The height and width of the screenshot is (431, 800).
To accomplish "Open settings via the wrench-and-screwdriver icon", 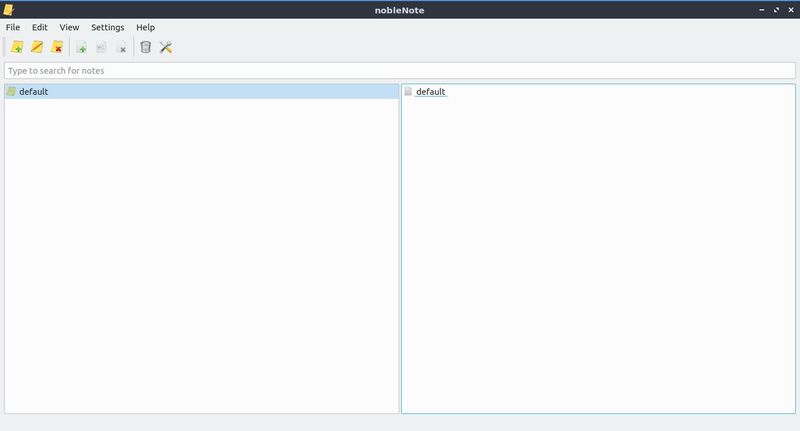I will click(x=166, y=47).
